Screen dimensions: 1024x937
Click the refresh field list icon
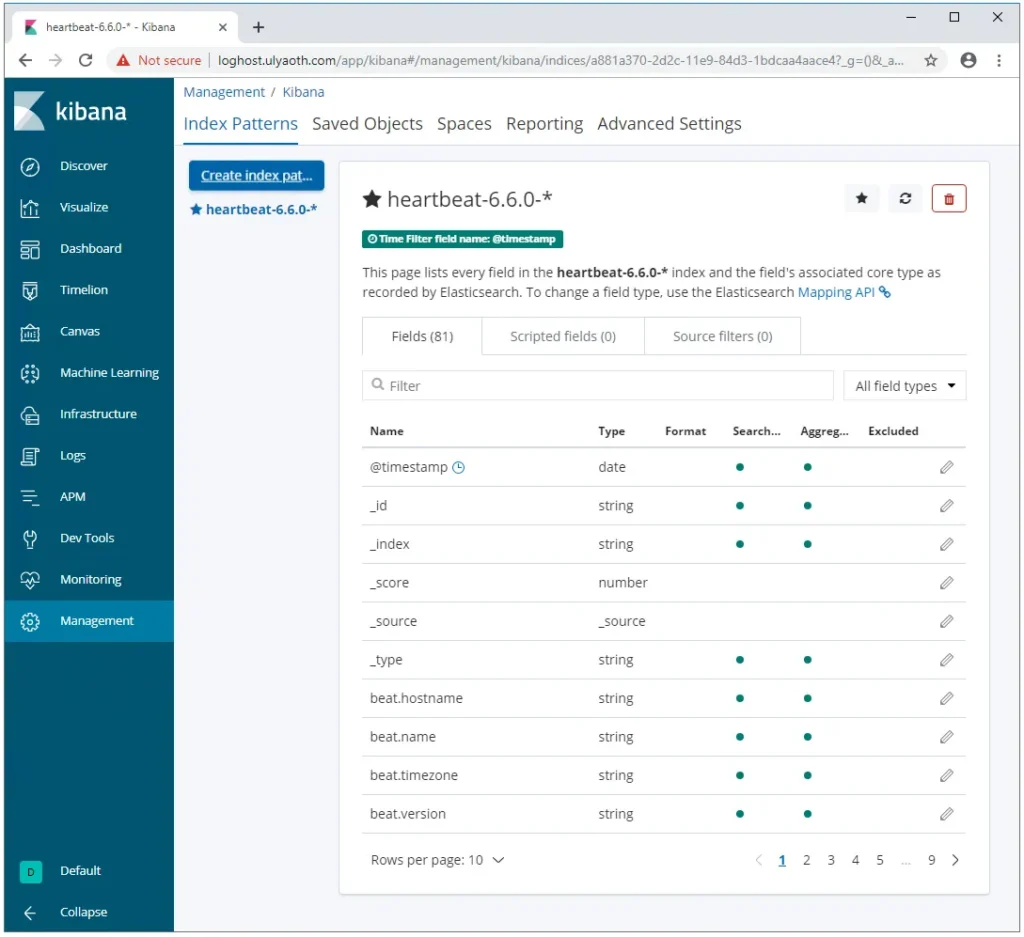905,199
